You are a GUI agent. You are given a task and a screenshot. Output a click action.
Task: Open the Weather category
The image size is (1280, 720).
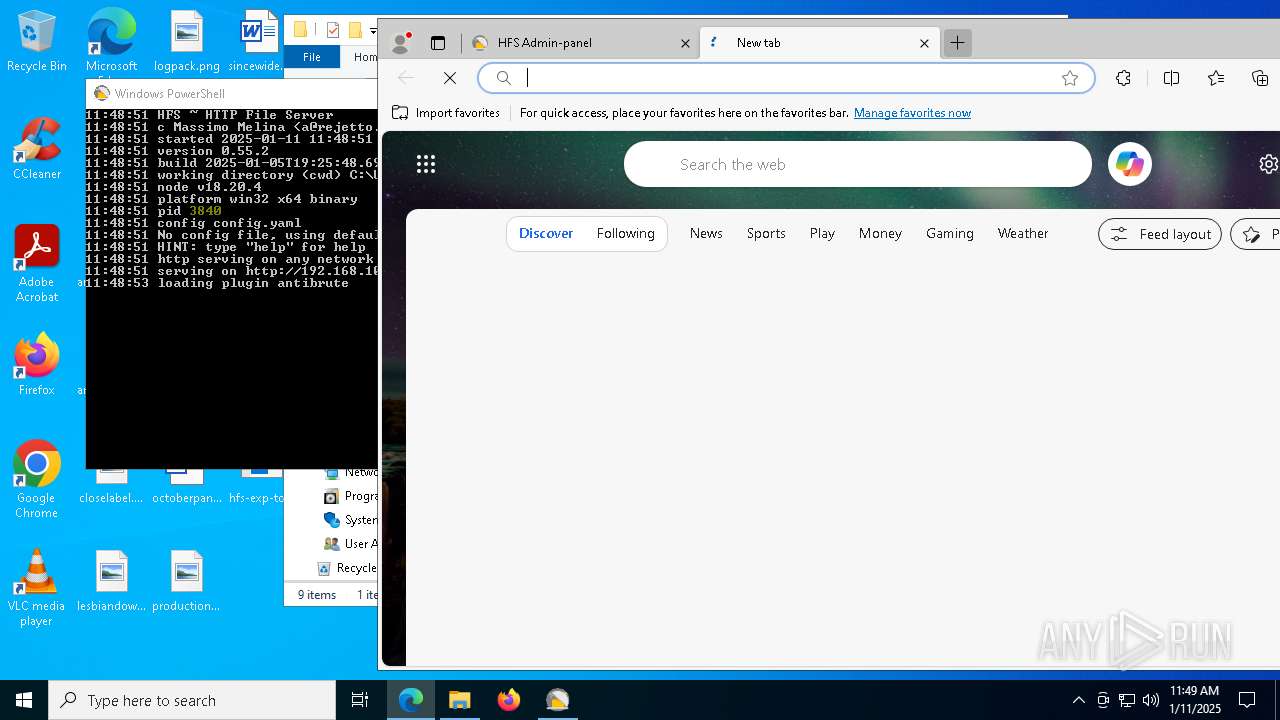pyautogui.click(x=1023, y=233)
